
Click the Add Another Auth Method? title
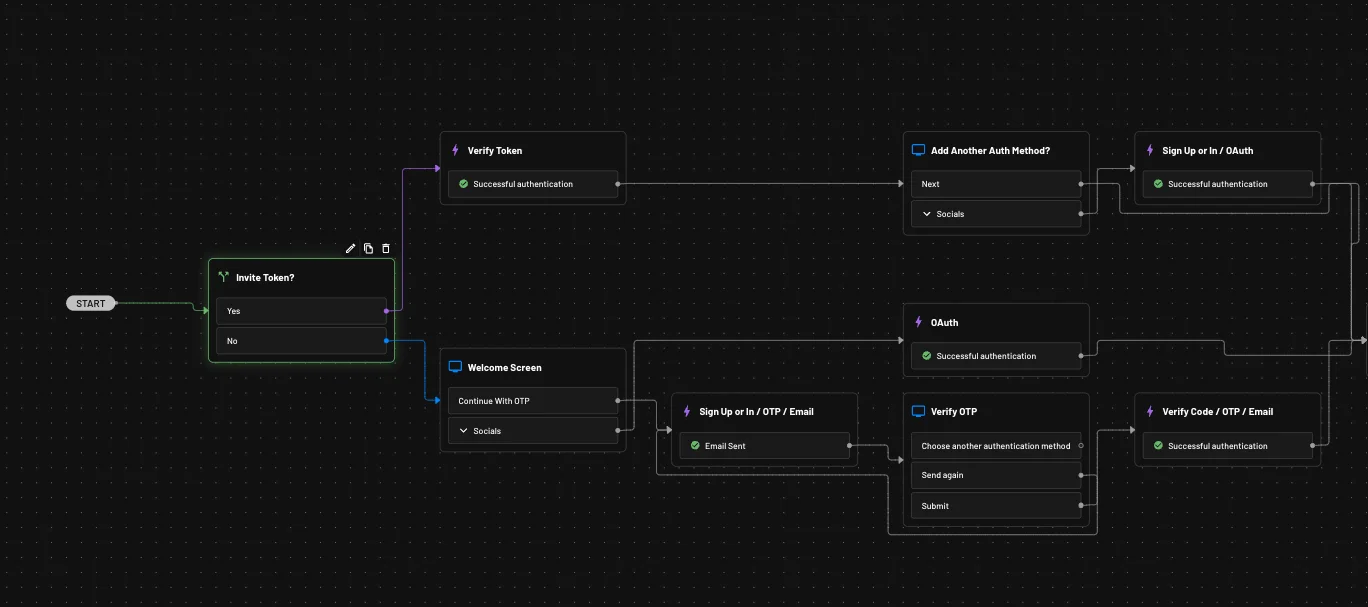[x=990, y=151]
